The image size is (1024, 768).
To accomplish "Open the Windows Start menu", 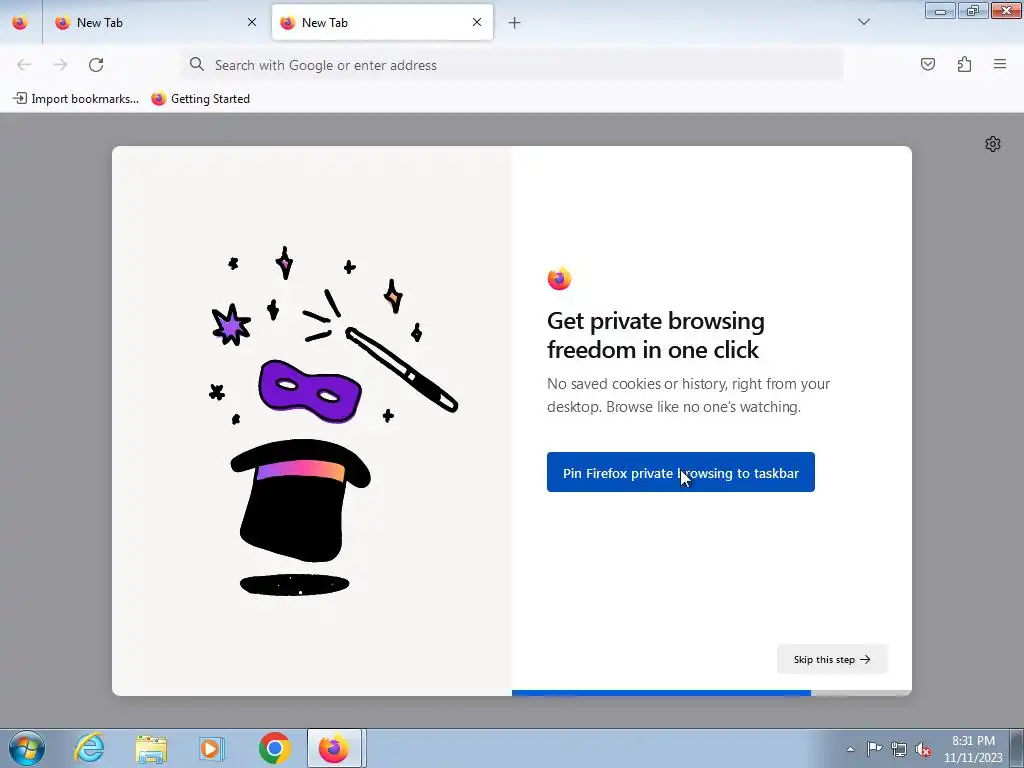I will (x=27, y=748).
